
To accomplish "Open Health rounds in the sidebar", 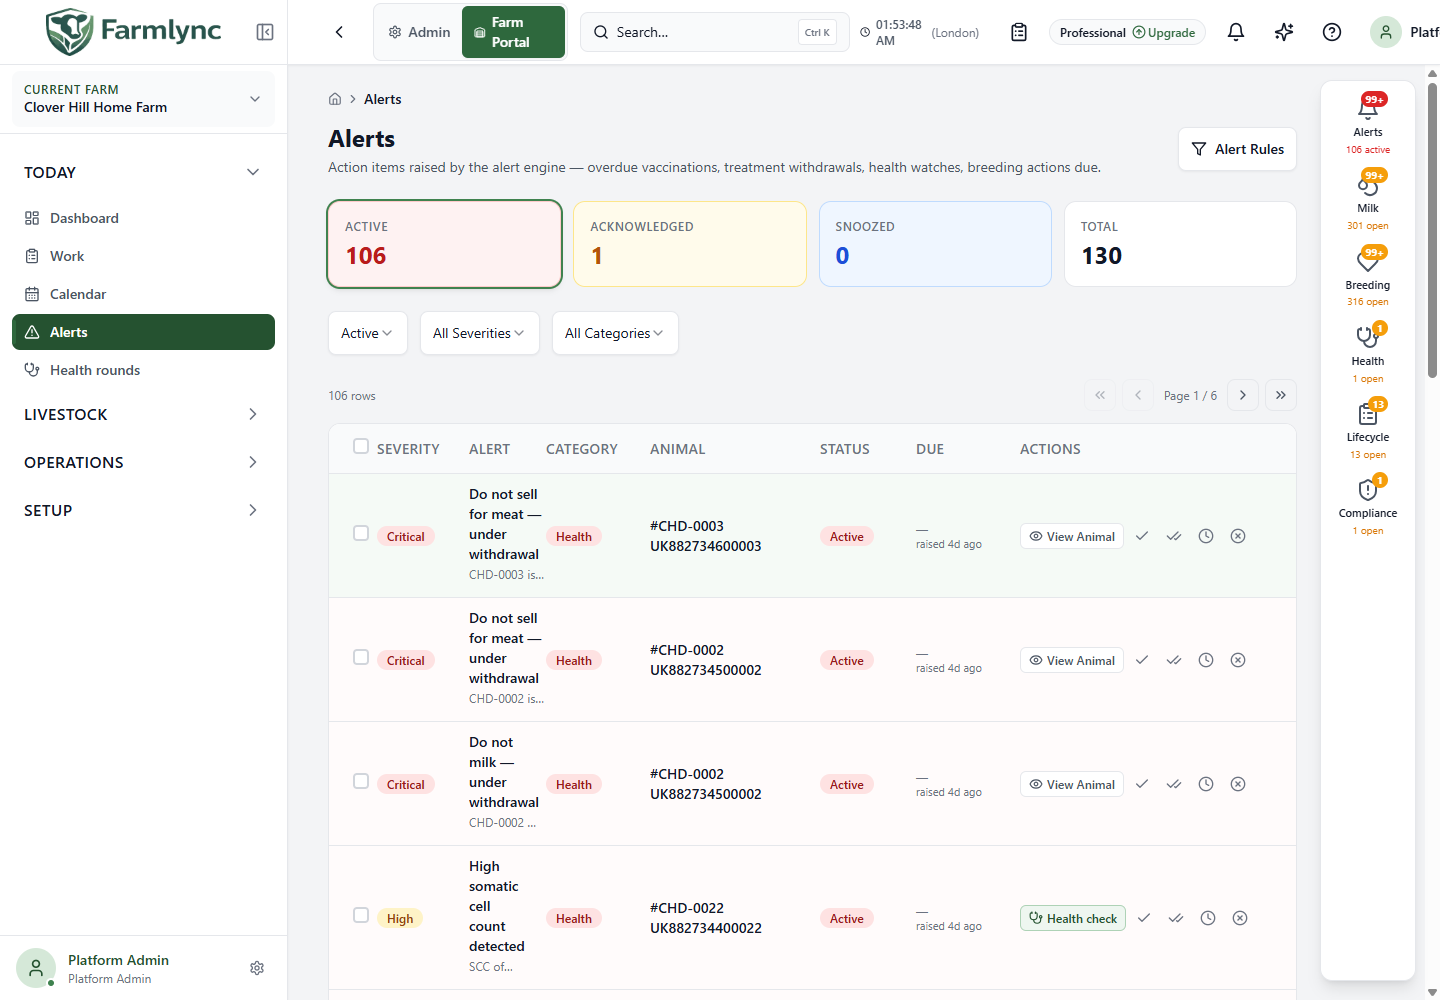I will coord(143,370).
